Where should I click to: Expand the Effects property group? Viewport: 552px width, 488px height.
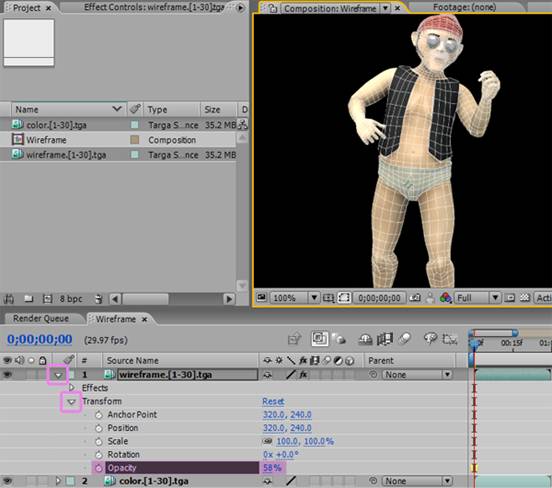[72, 388]
